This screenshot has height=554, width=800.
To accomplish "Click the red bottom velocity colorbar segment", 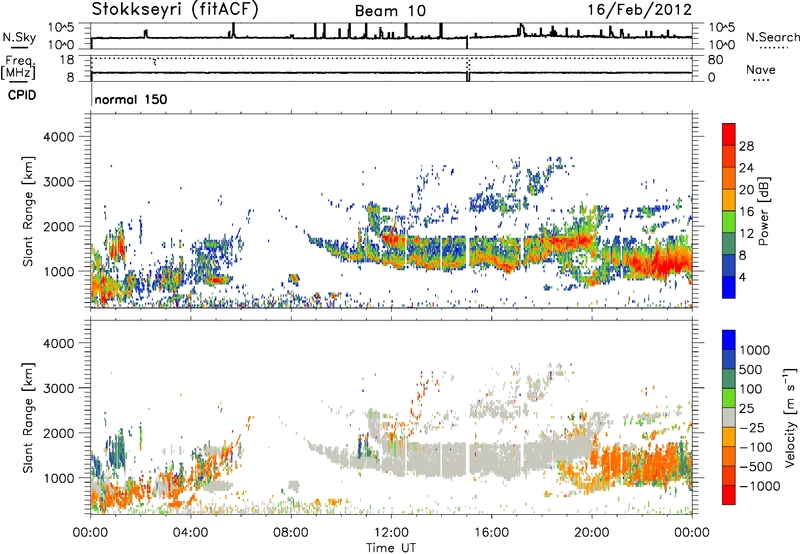I will [729, 495].
